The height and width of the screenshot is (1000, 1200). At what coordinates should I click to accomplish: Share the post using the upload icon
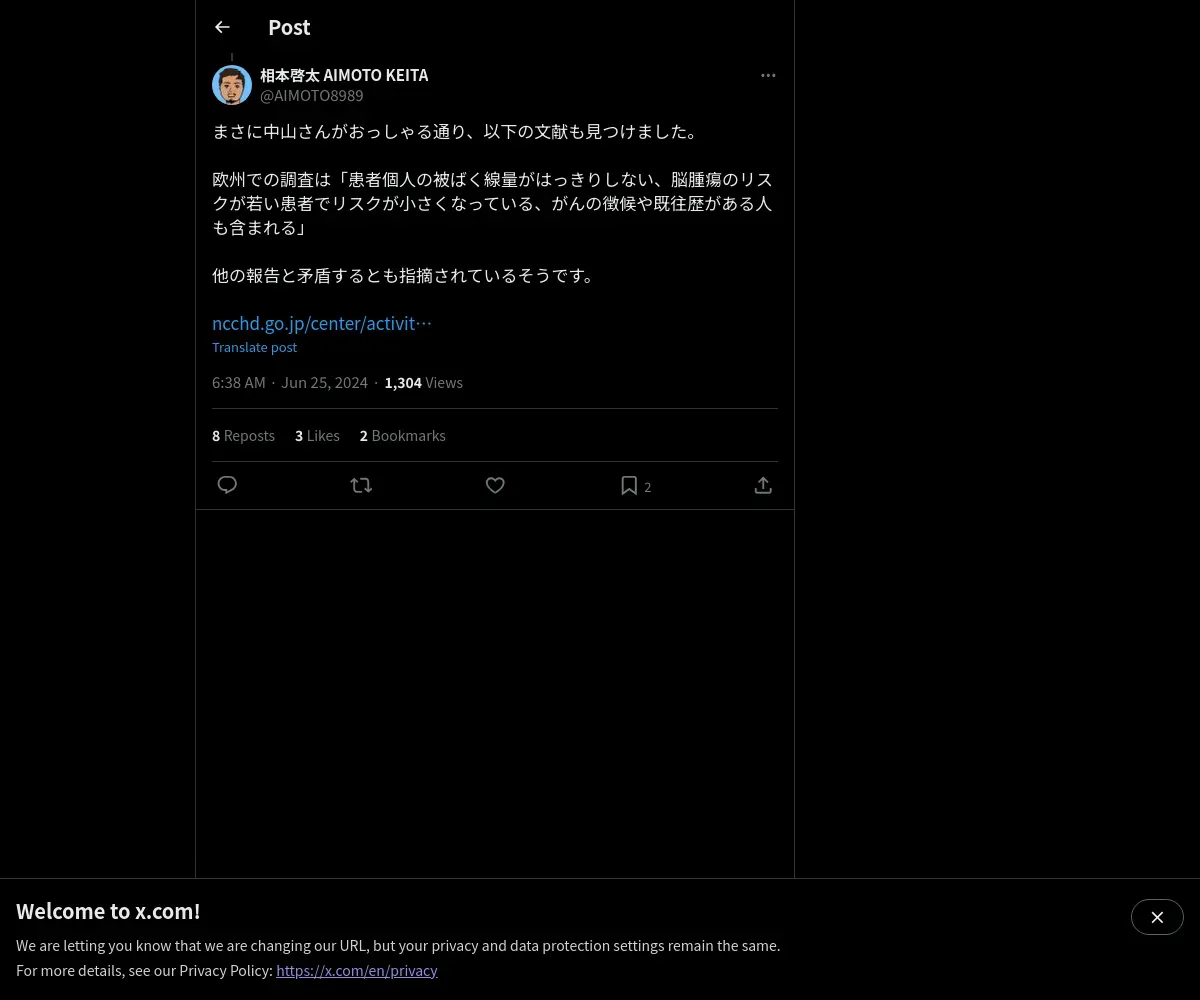[763, 485]
